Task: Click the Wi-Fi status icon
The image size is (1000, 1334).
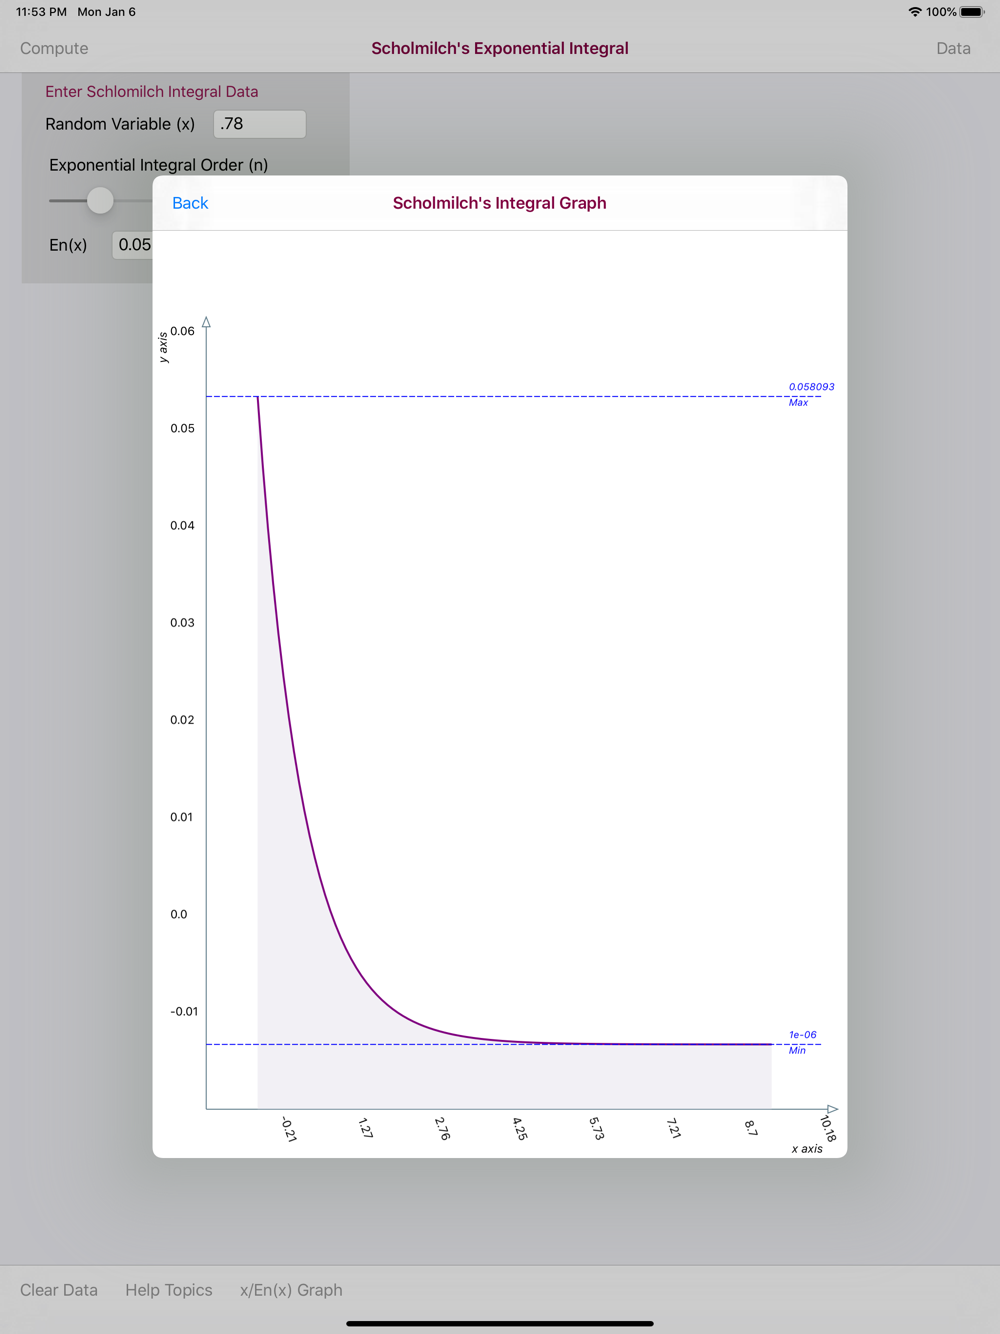Action: tap(914, 12)
